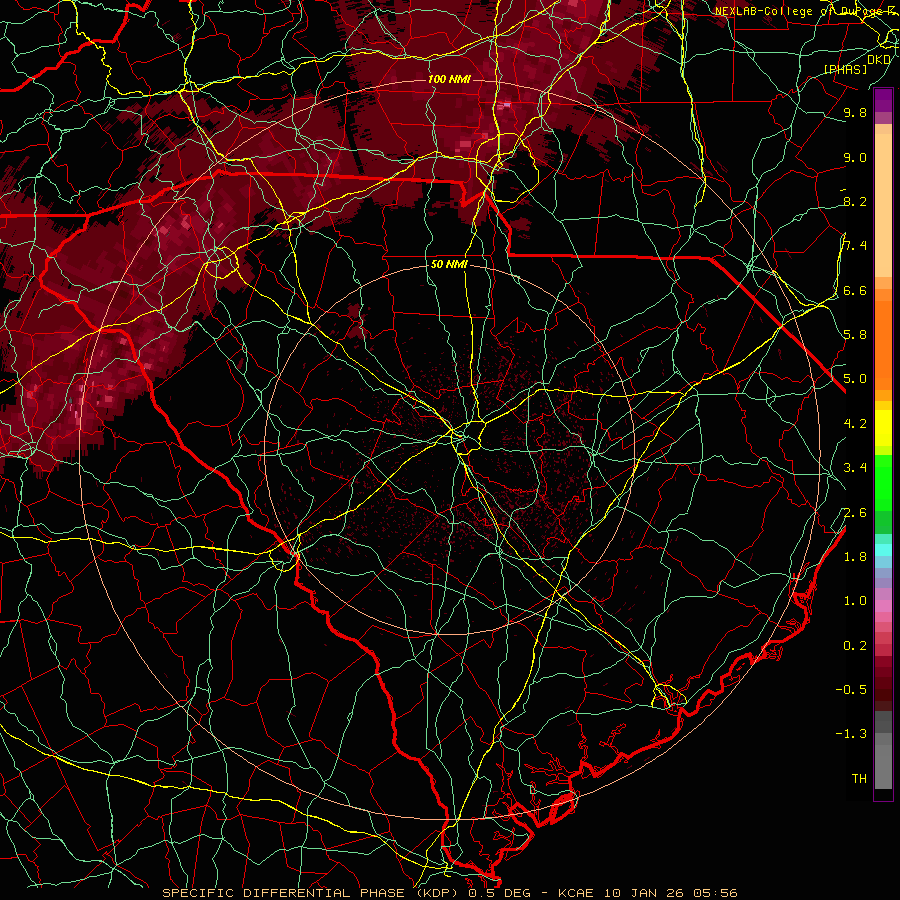The width and height of the screenshot is (900, 900).
Task: Click the -1.3 value on the color scale
Action: (851, 734)
